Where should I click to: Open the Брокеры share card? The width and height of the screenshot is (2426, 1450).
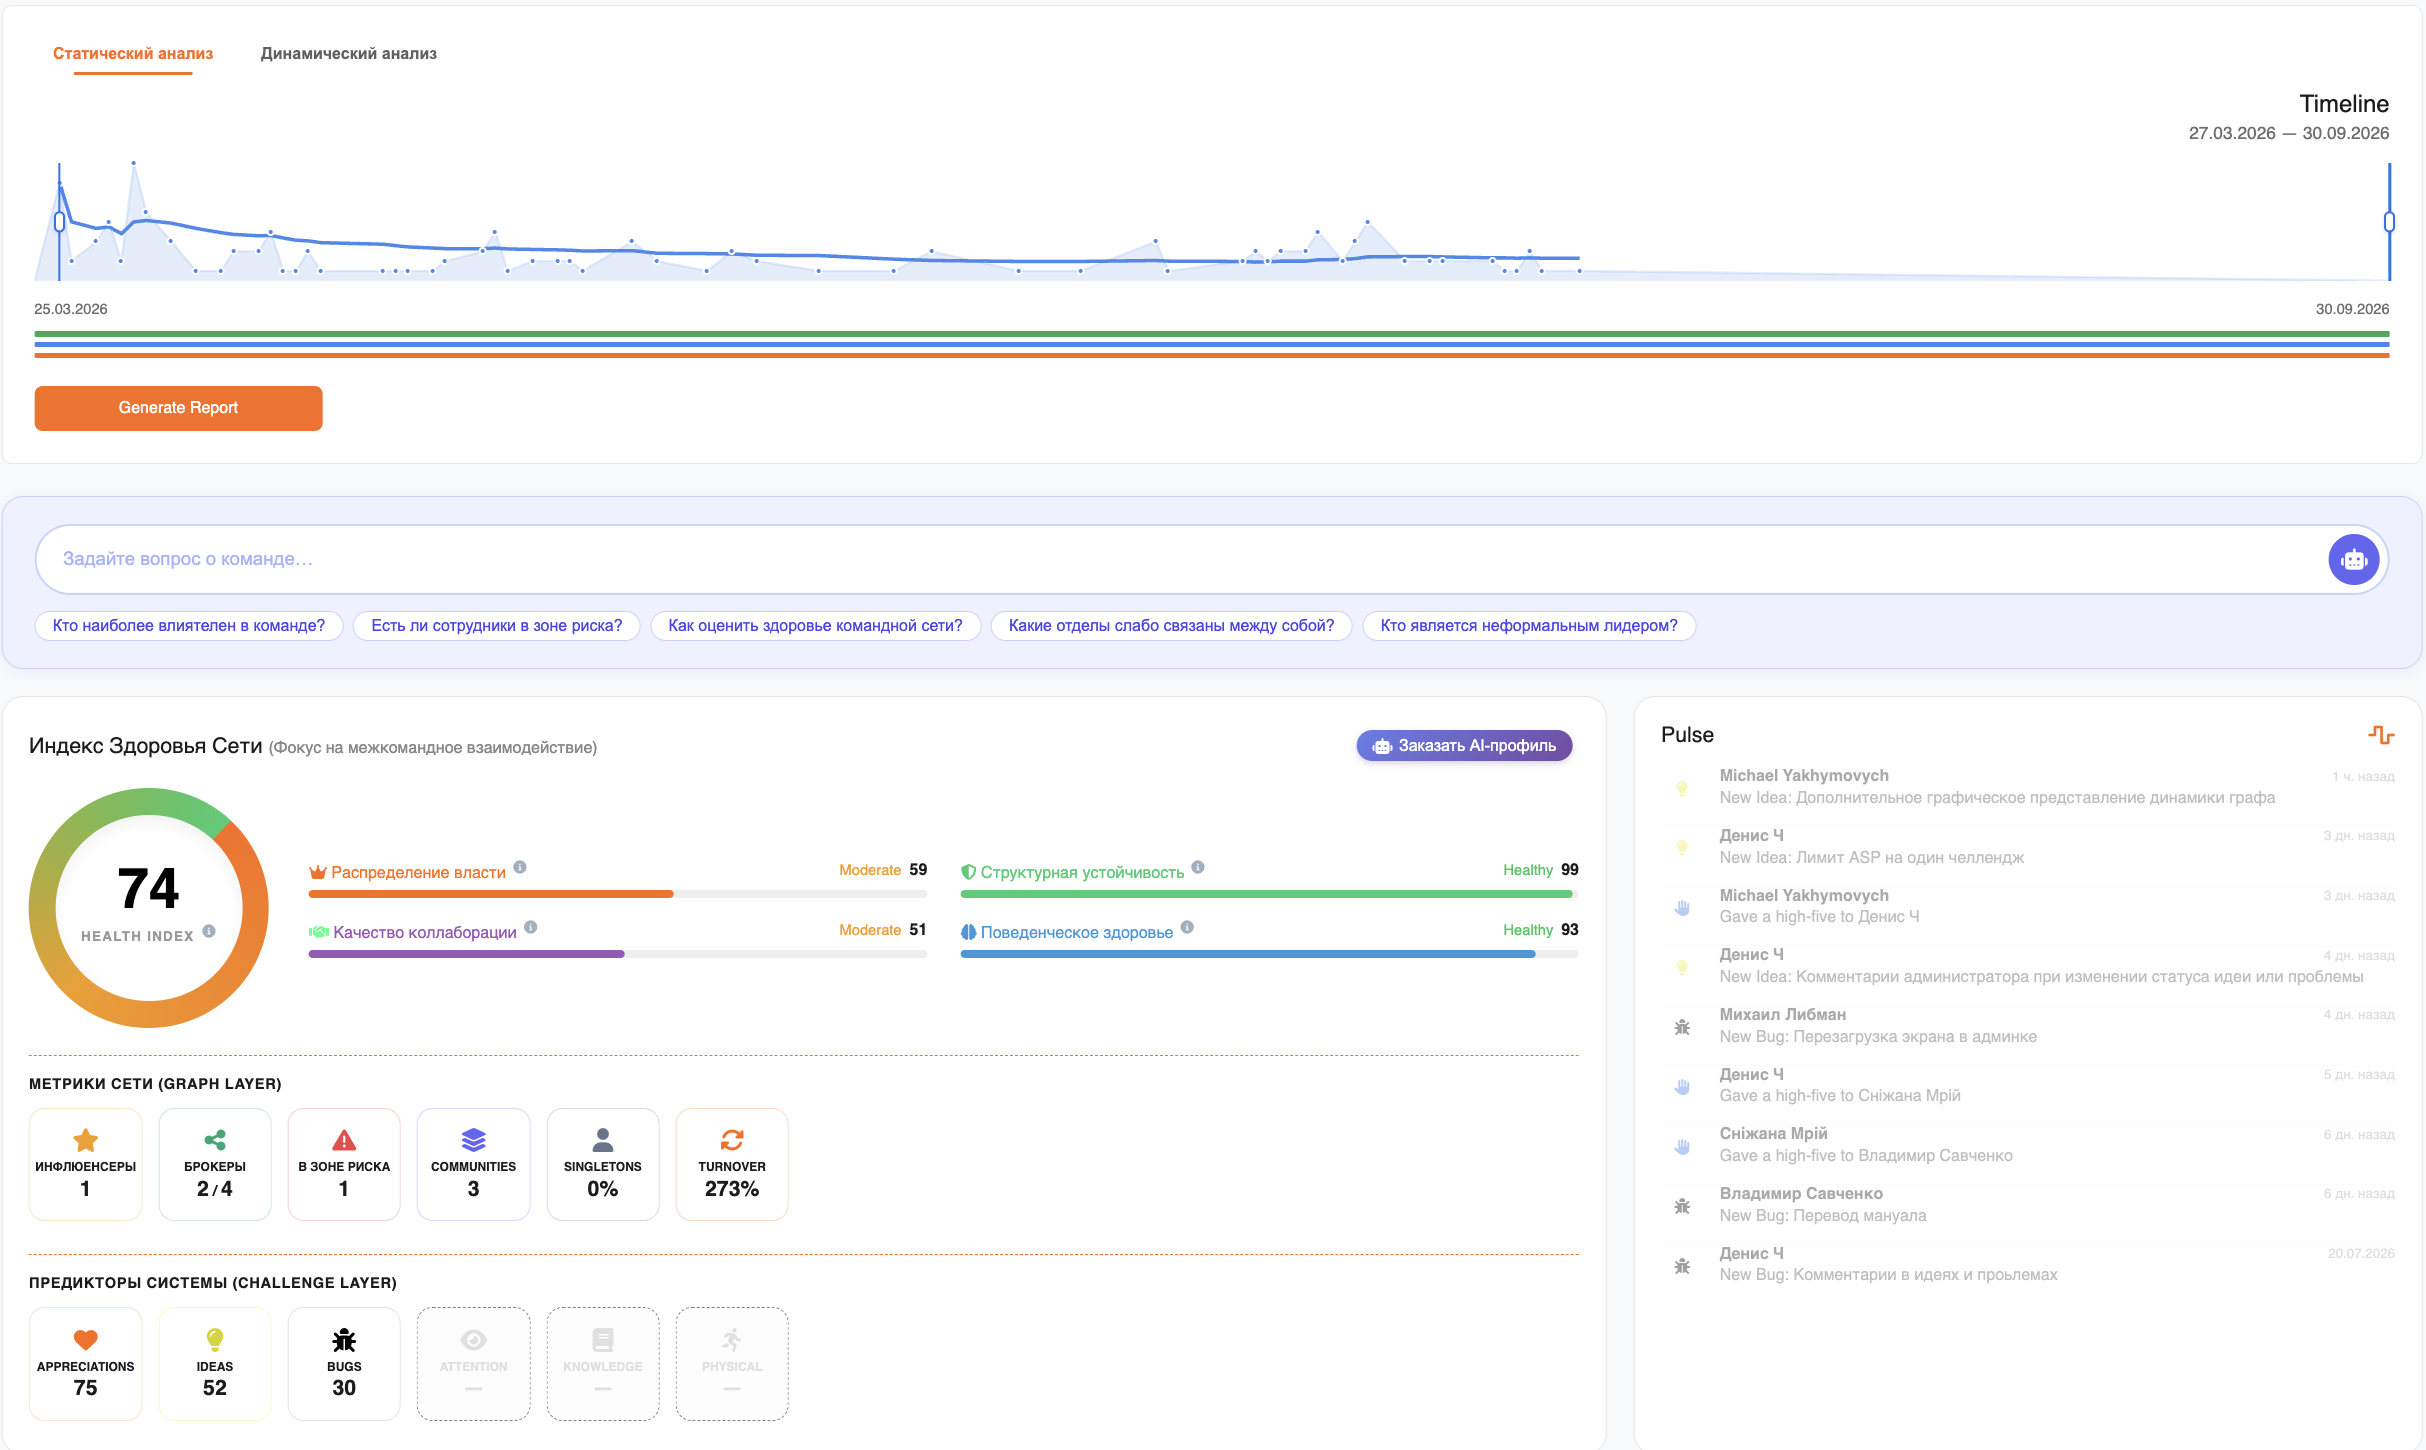(215, 1164)
